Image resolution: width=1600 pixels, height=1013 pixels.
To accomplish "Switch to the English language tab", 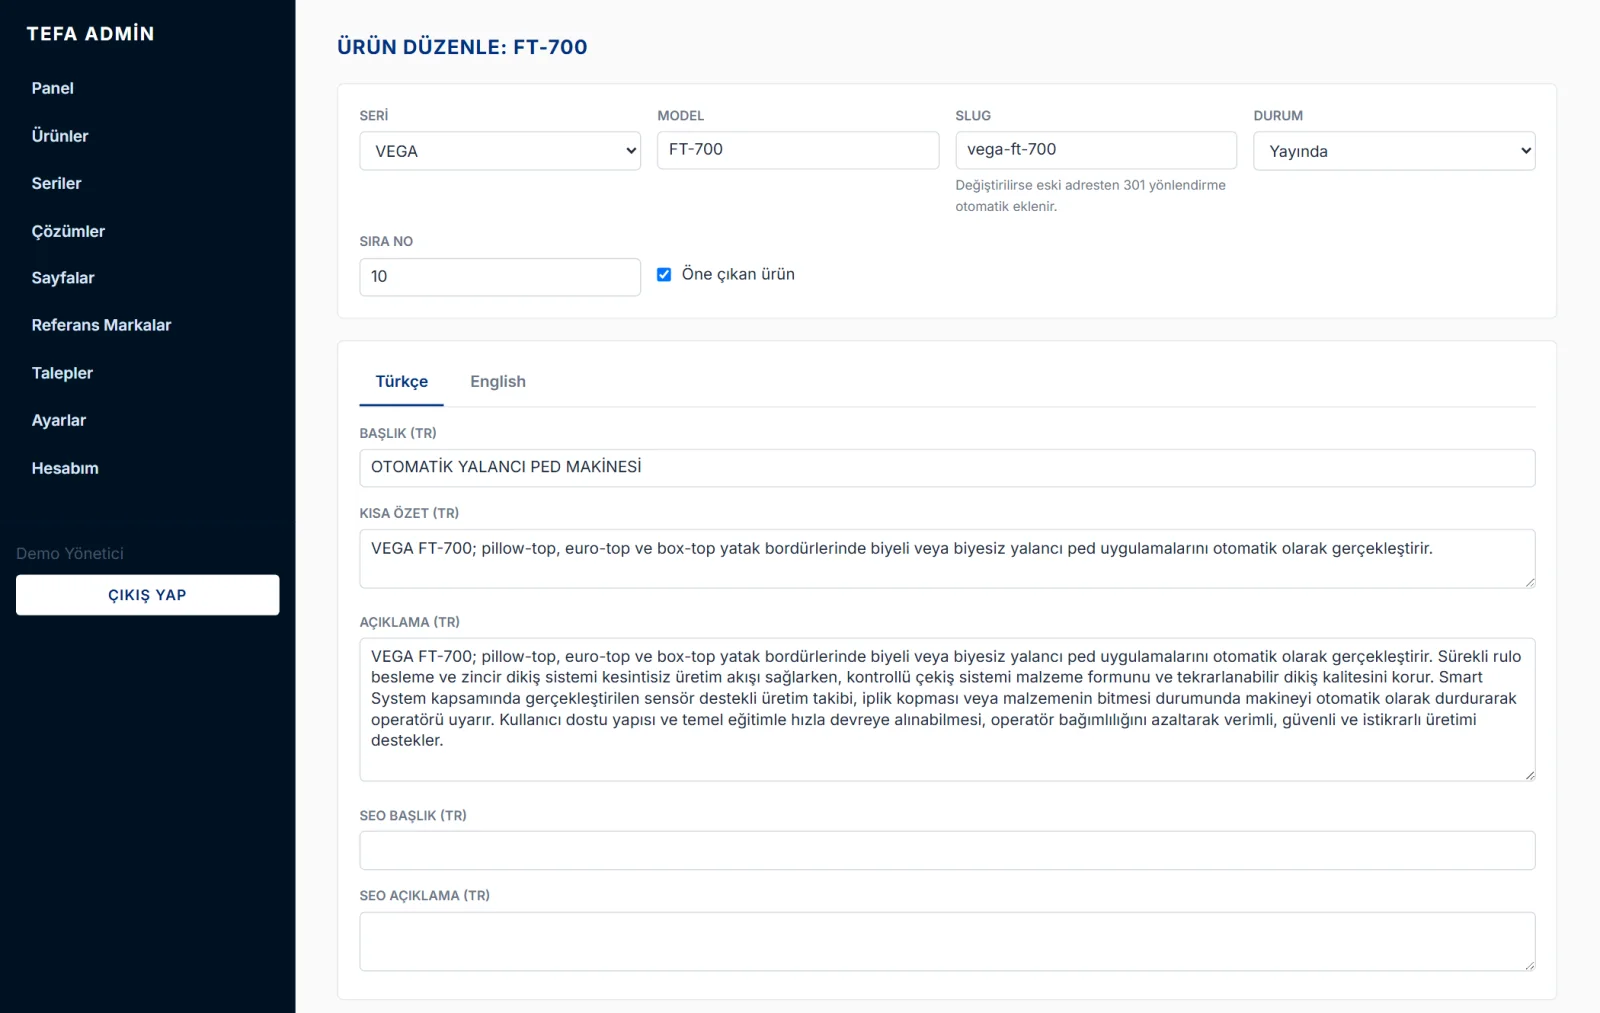I will 498,382.
